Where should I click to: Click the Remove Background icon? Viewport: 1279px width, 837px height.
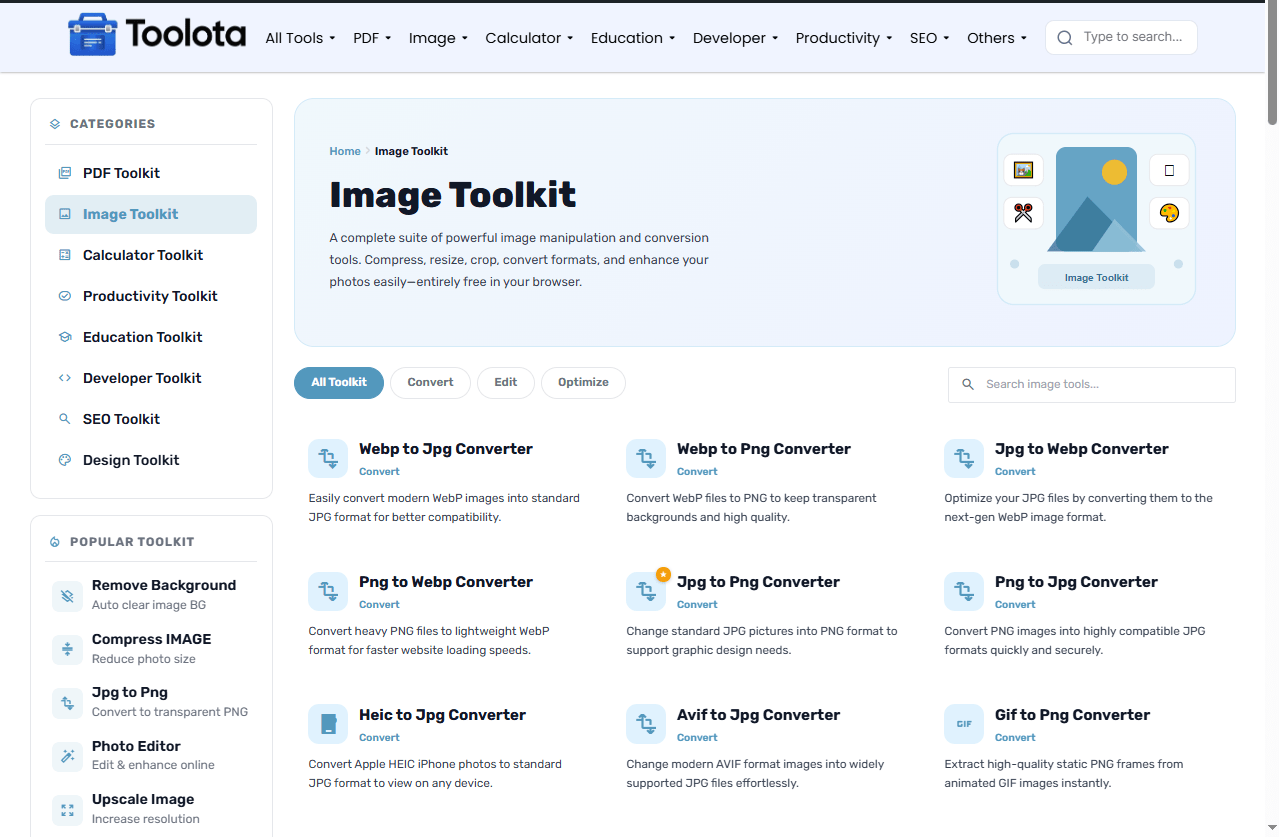pyautogui.click(x=67, y=596)
